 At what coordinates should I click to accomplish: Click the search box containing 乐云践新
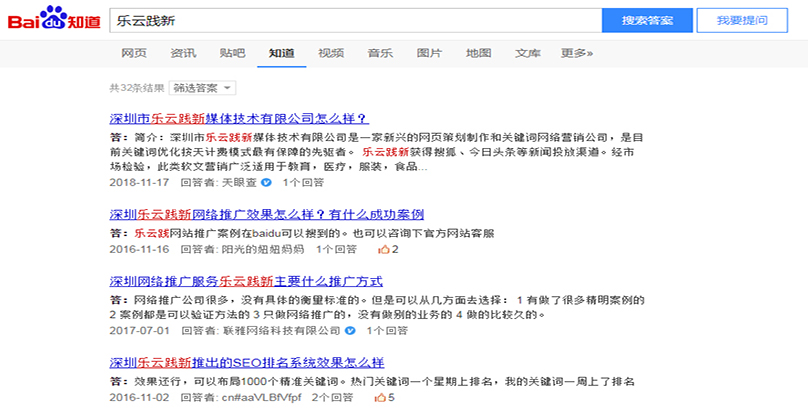pyautogui.click(x=356, y=21)
